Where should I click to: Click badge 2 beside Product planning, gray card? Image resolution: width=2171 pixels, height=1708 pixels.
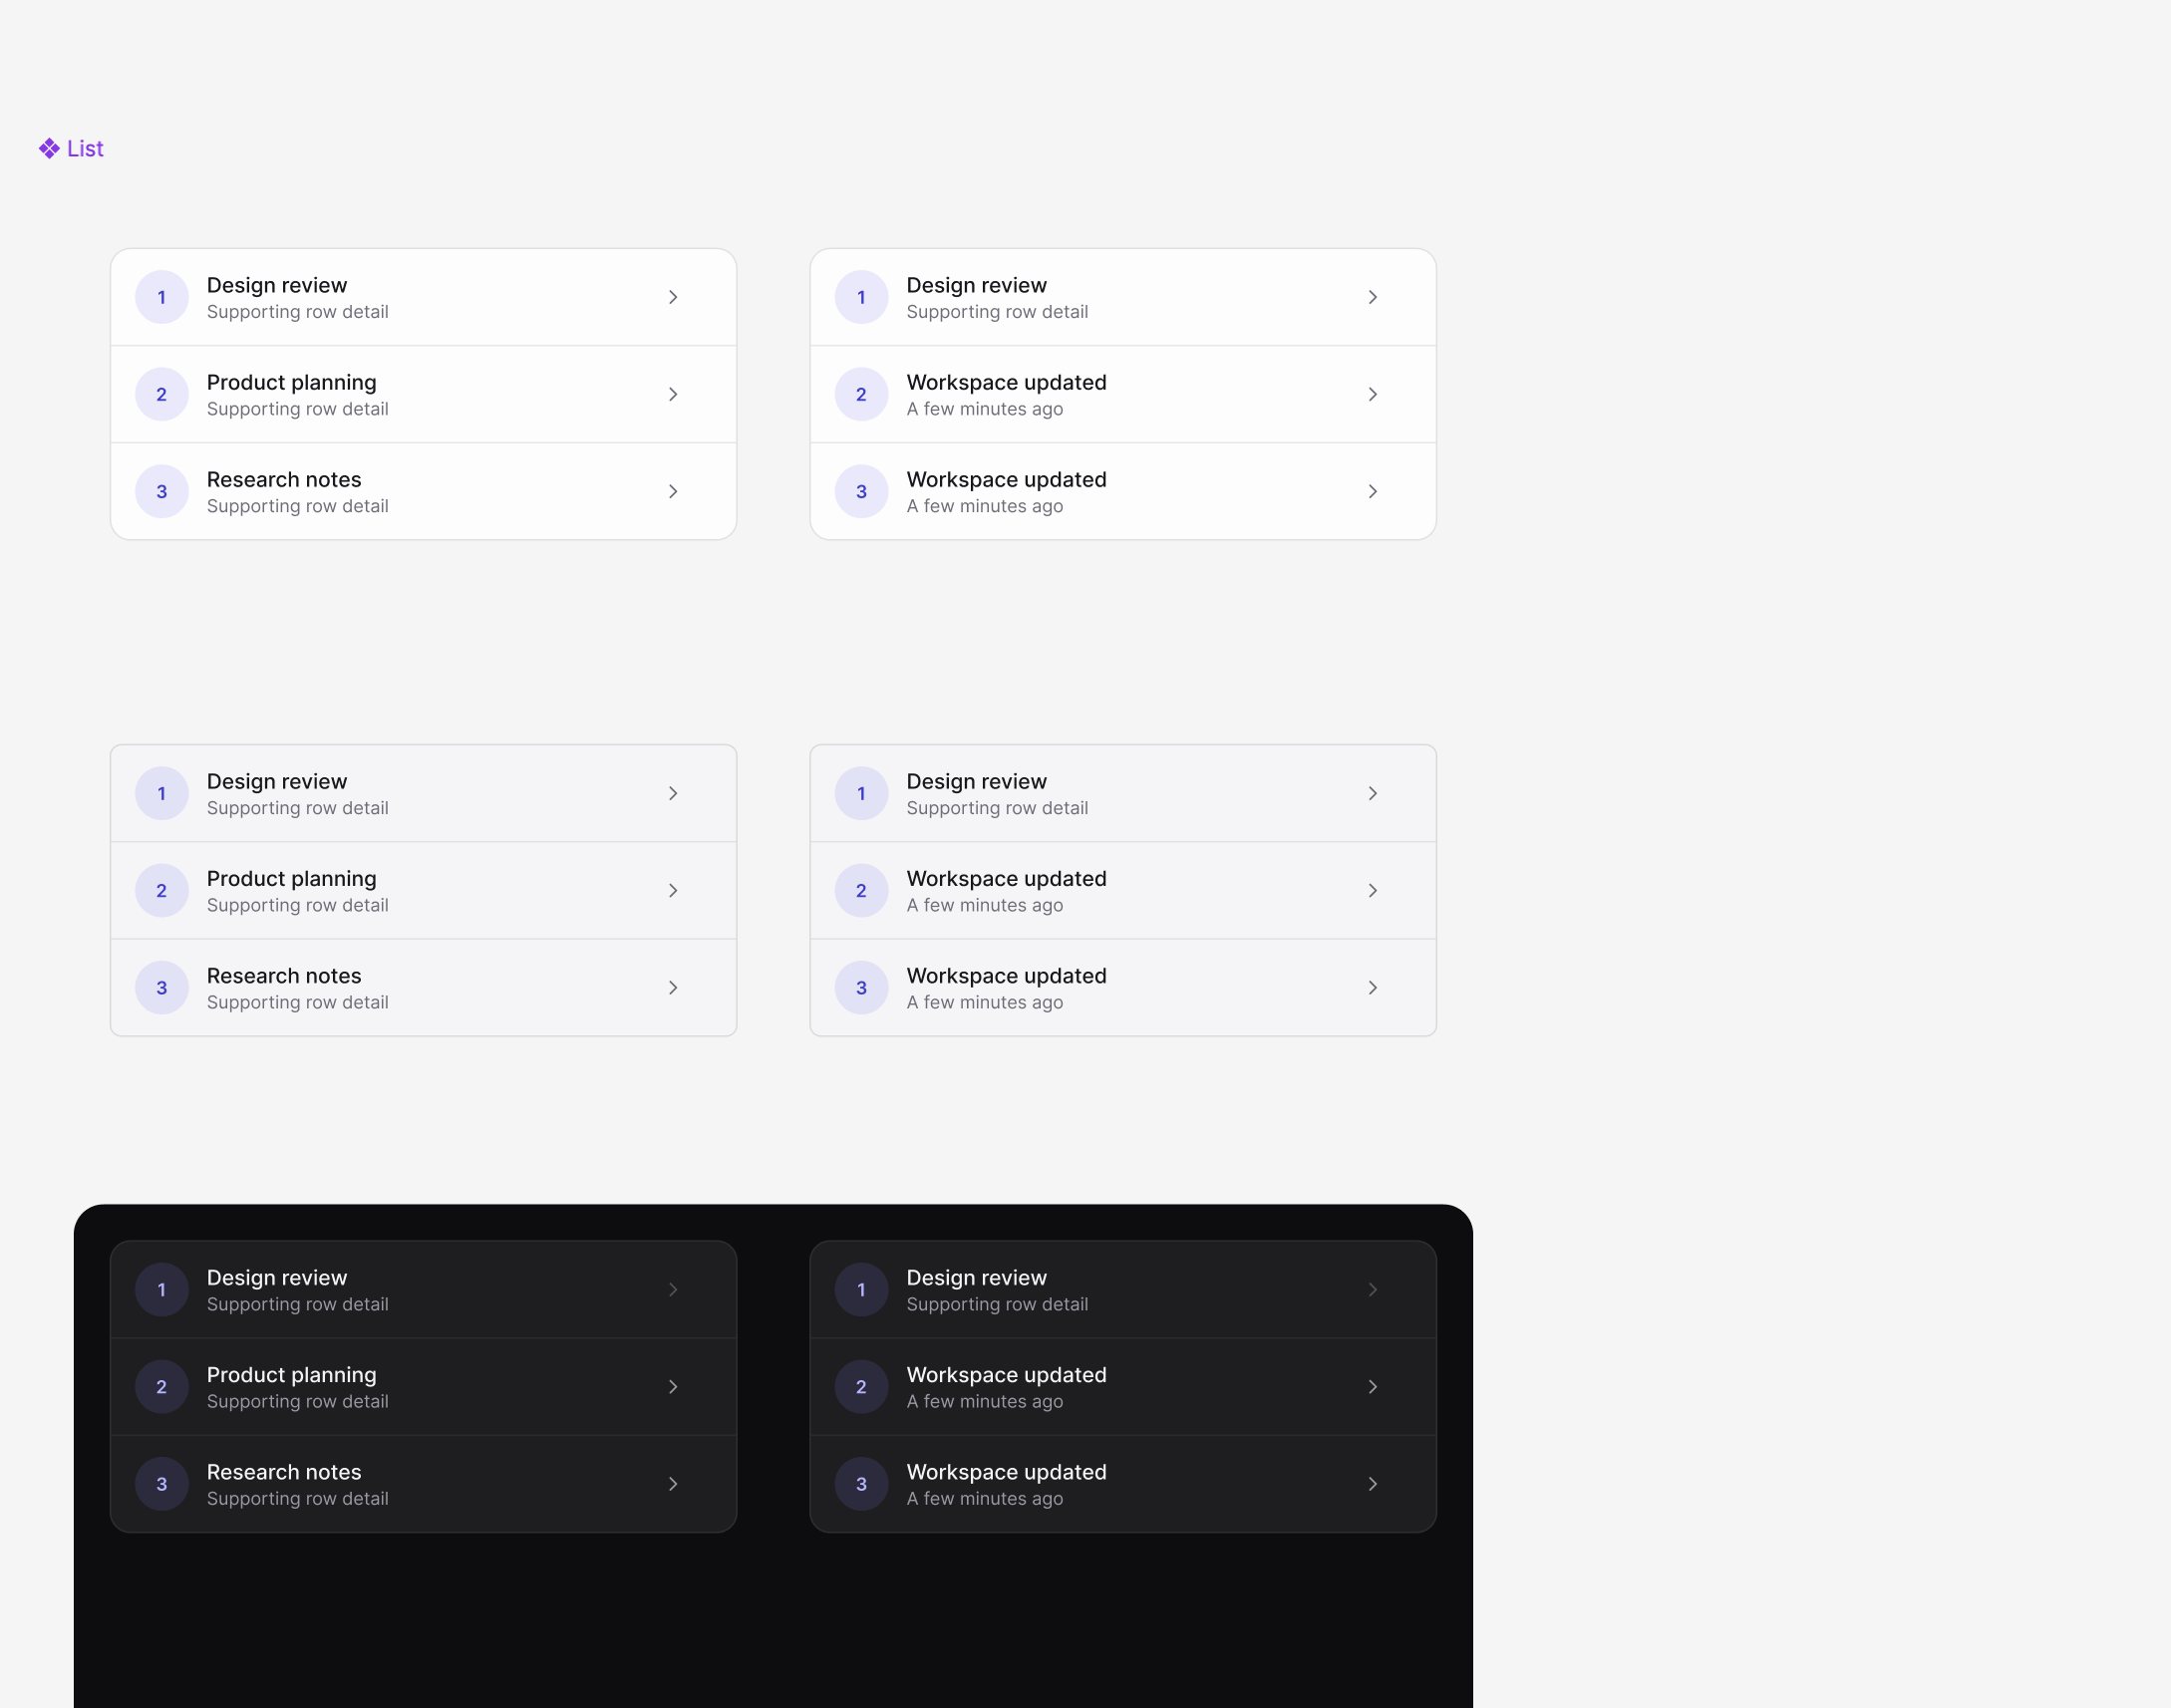162,890
